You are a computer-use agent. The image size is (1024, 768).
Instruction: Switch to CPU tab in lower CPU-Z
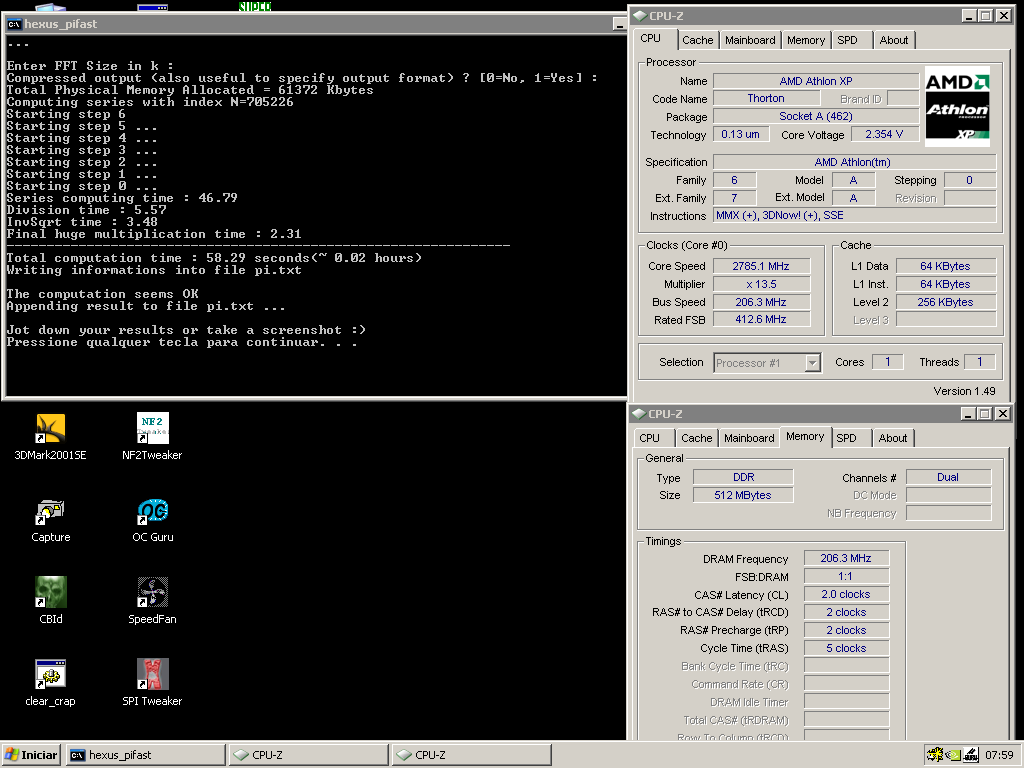[654, 438]
